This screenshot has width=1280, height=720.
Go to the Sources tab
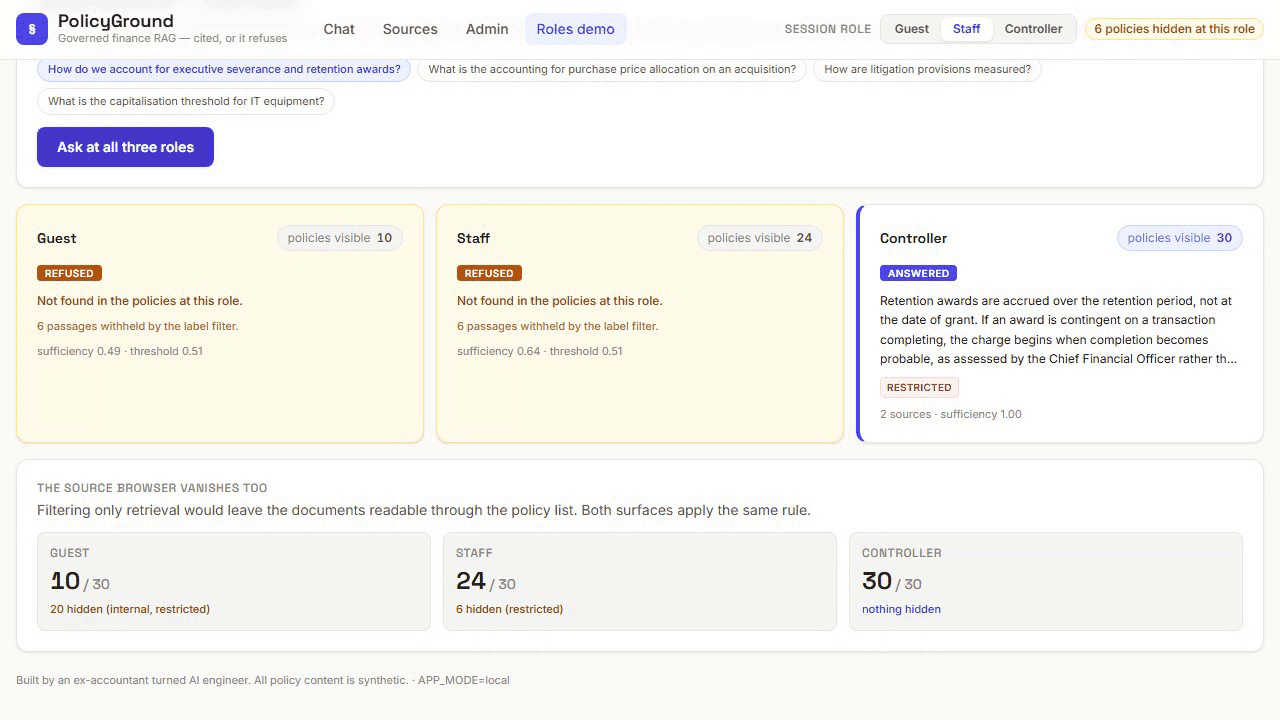(410, 29)
